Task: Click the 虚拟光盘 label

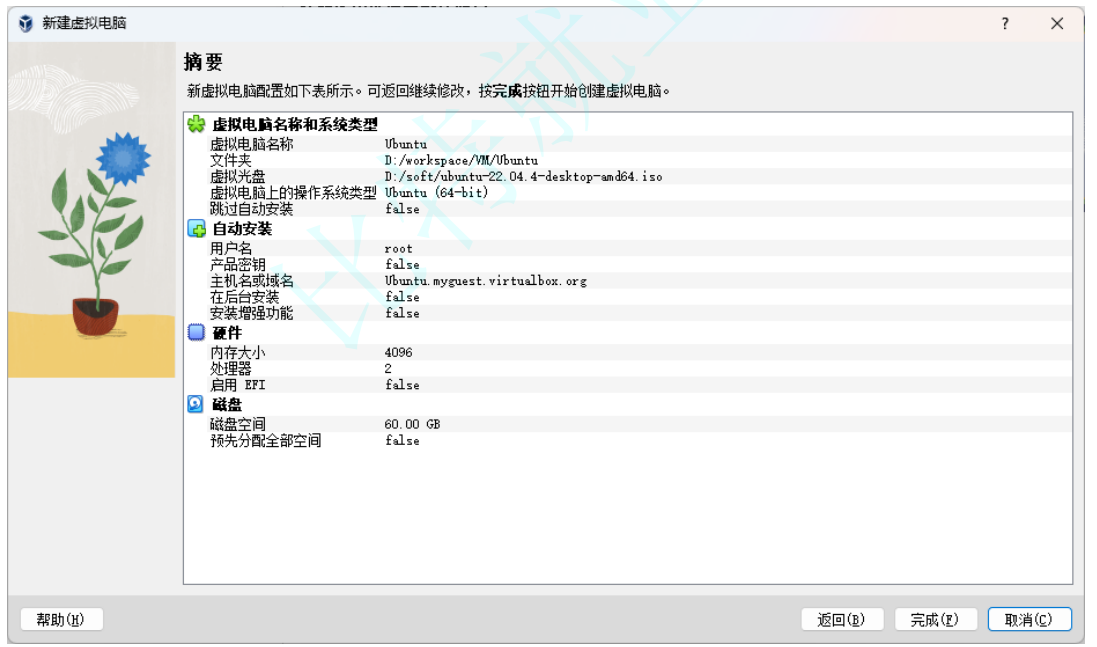Action: pyautogui.click(x=238, y=176)
